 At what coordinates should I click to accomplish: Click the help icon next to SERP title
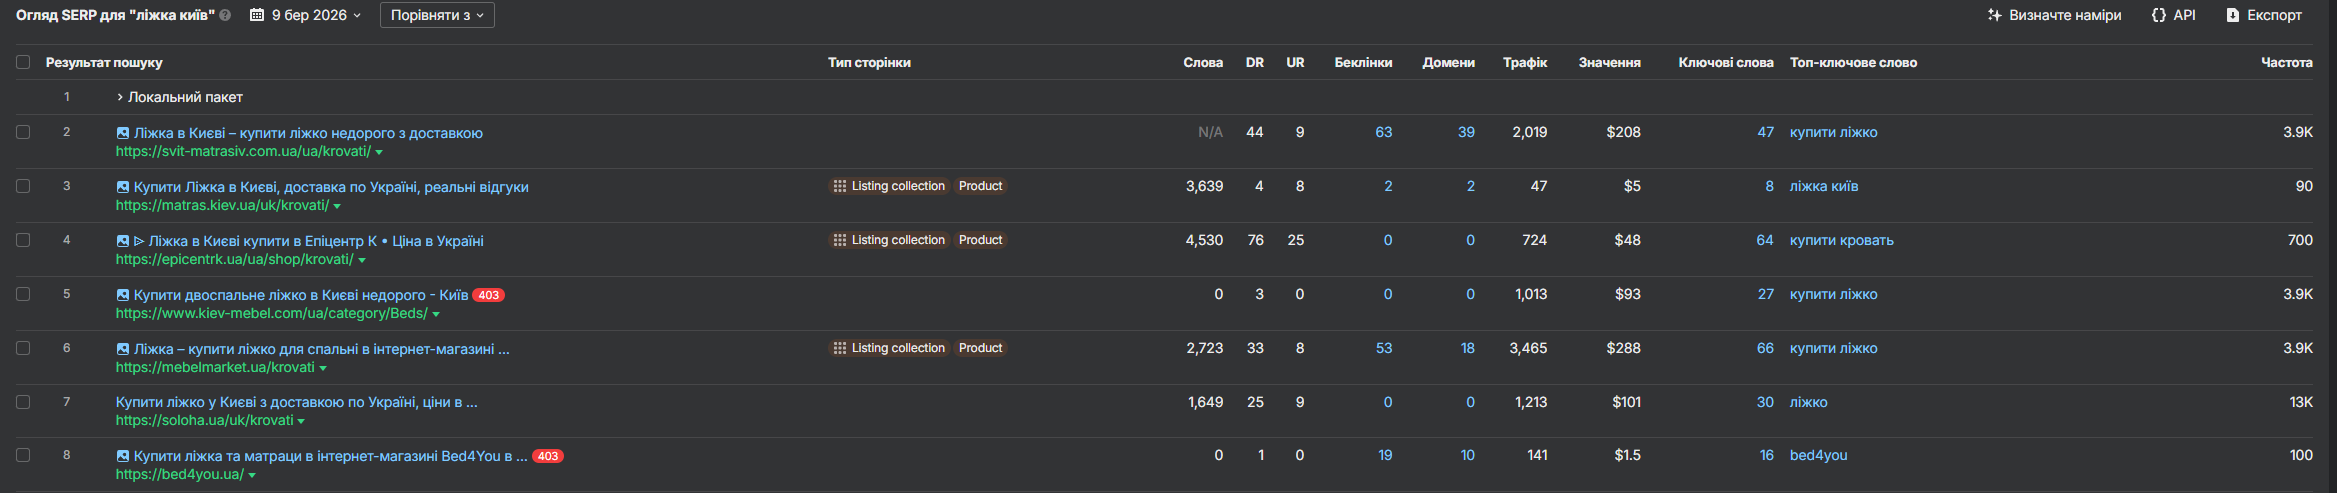click(225, 15)
